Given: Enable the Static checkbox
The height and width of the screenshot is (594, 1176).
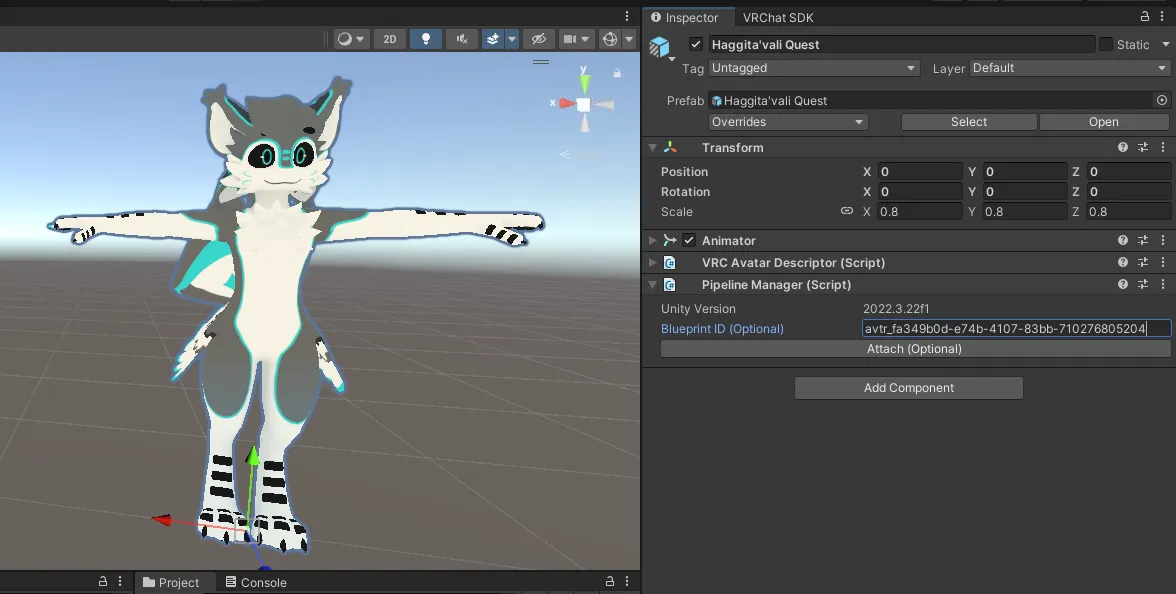Looking at the screenshot, I should (1106, 44).
